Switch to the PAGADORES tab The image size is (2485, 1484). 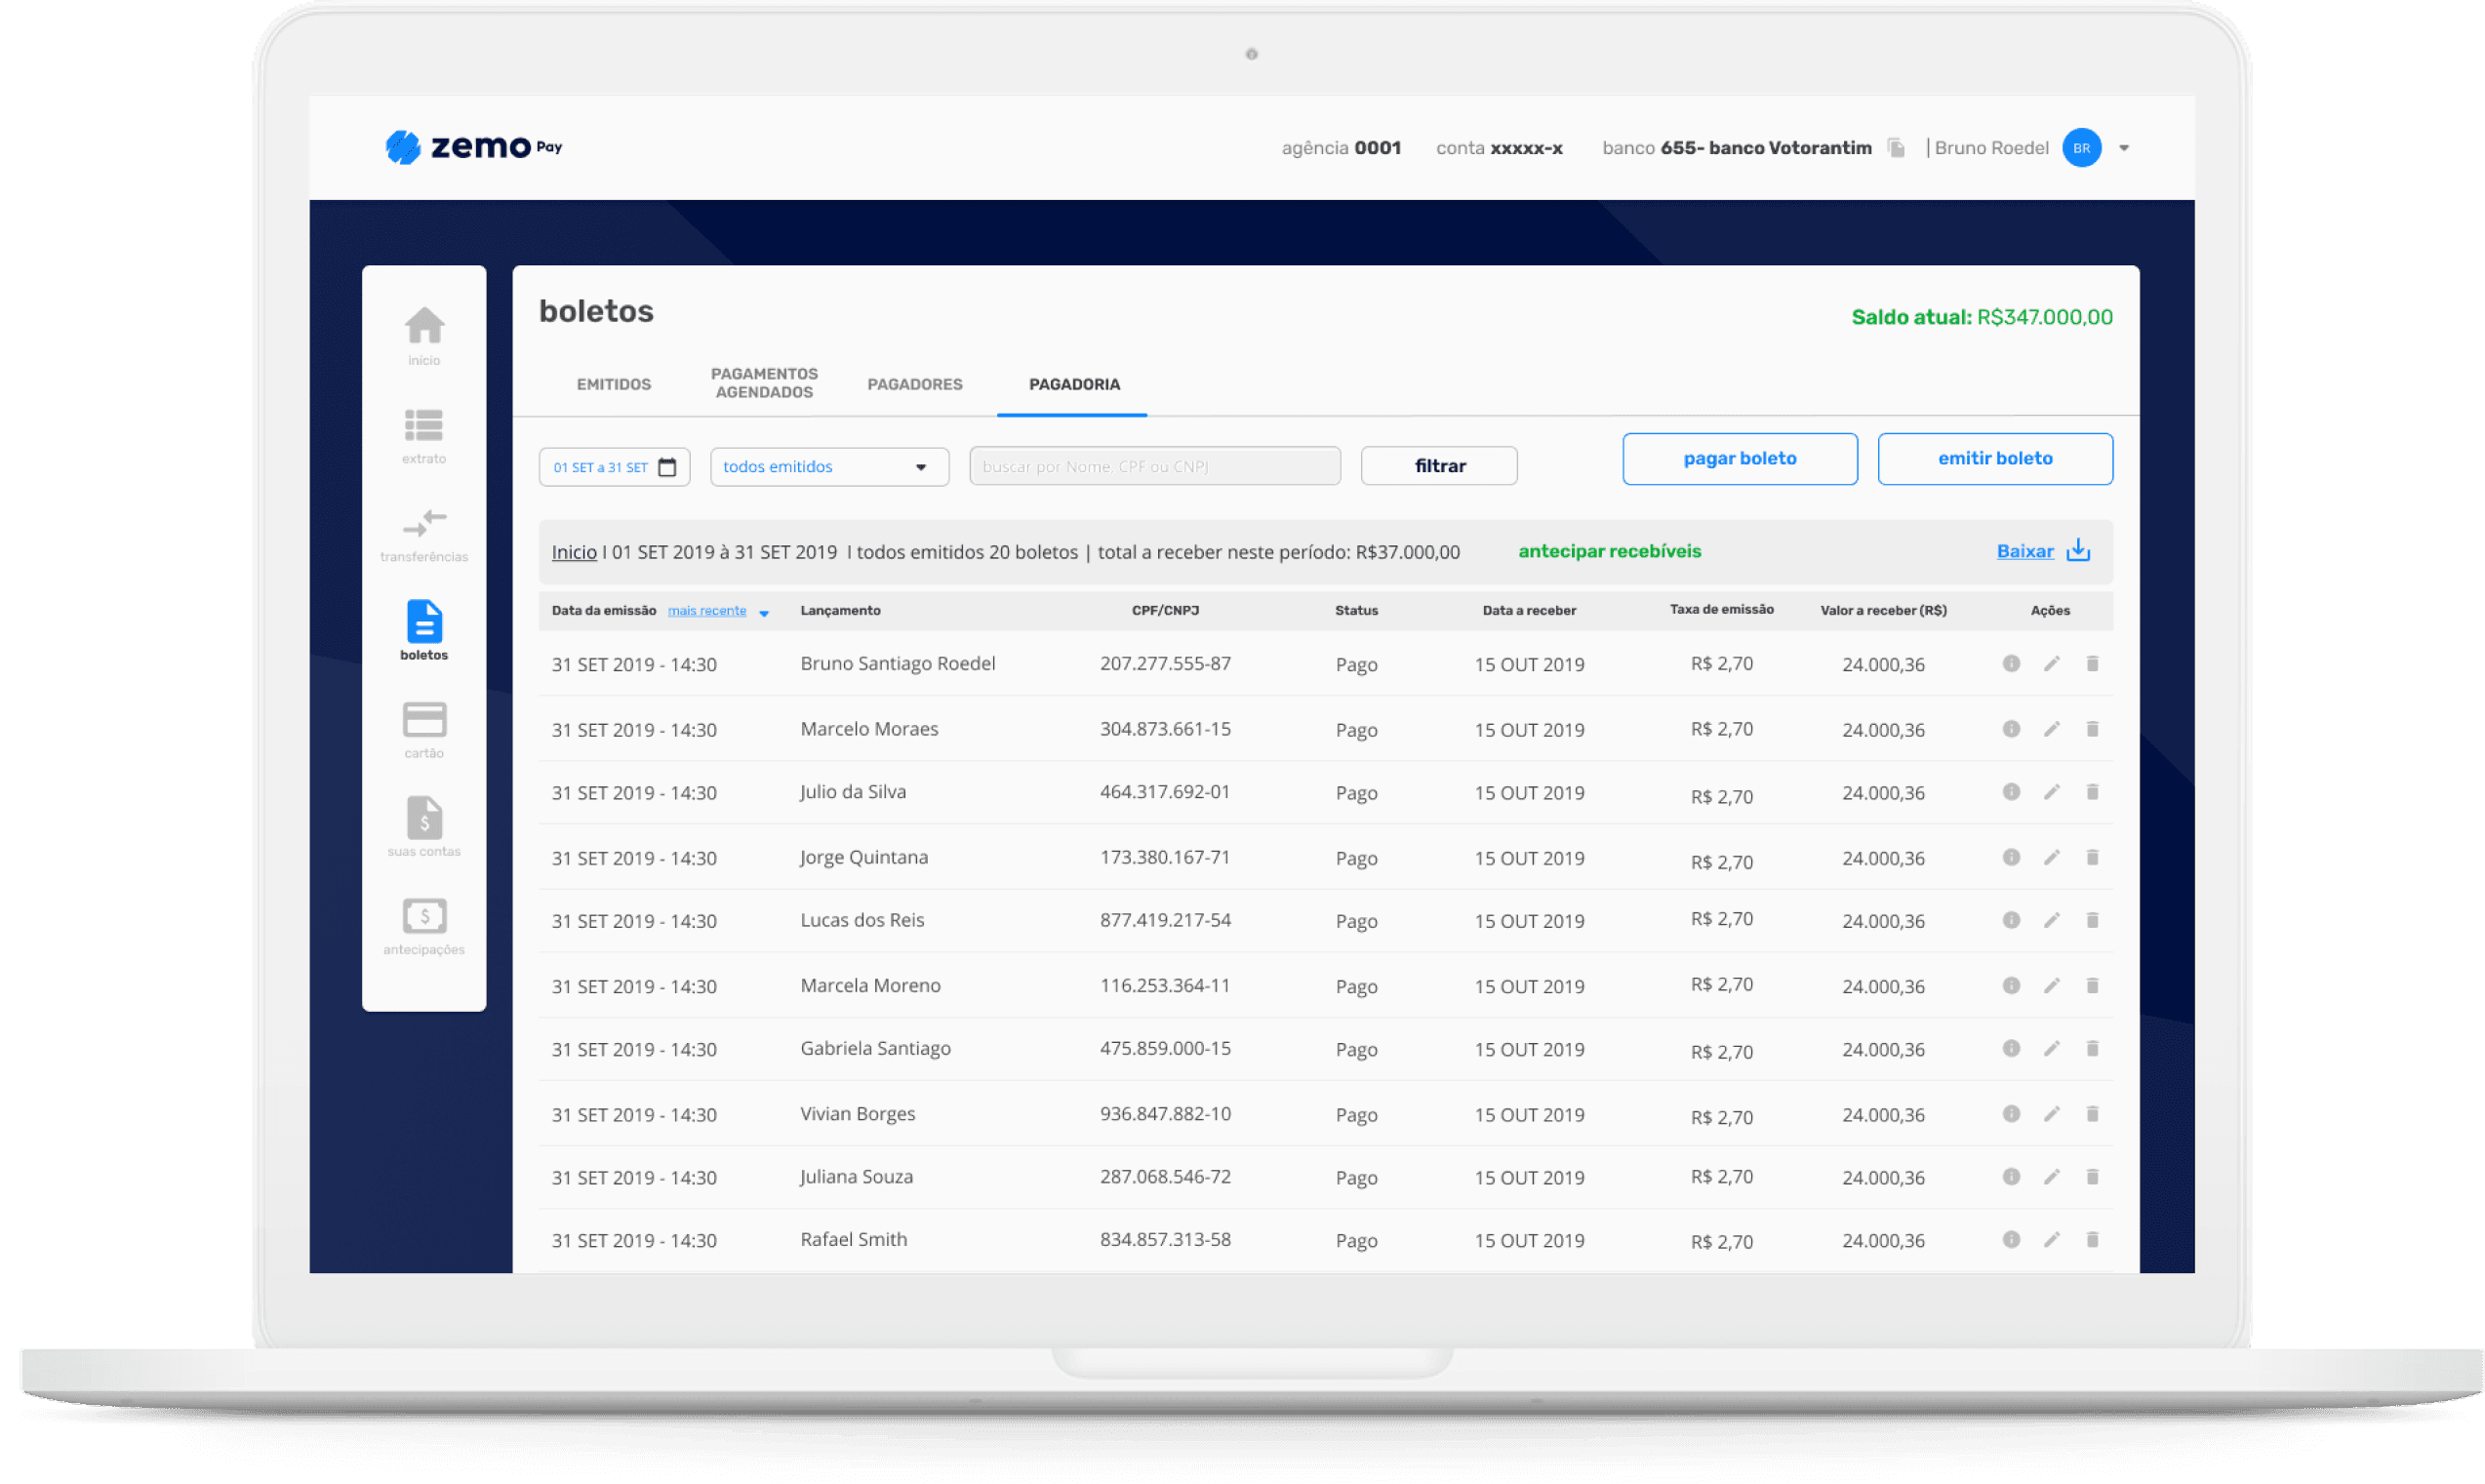[914, 384]
